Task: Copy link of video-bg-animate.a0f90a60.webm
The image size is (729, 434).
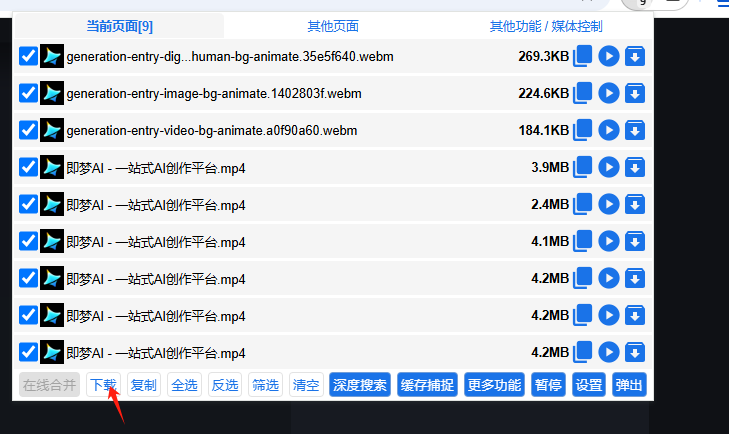Action: click(583, 130)
